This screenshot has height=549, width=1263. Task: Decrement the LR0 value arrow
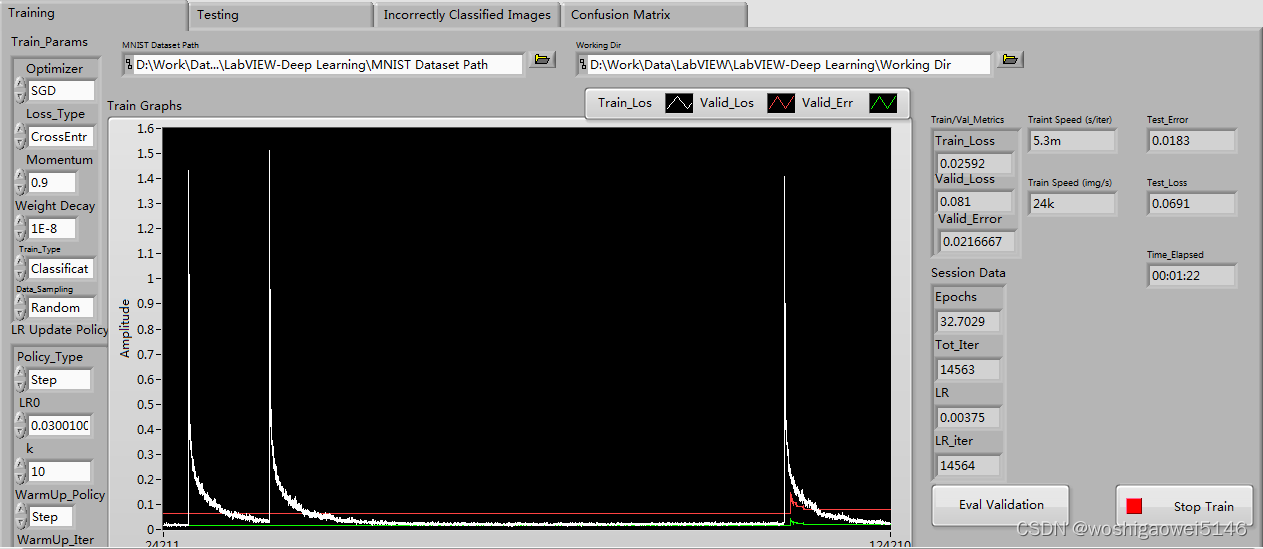pos(20,431)
